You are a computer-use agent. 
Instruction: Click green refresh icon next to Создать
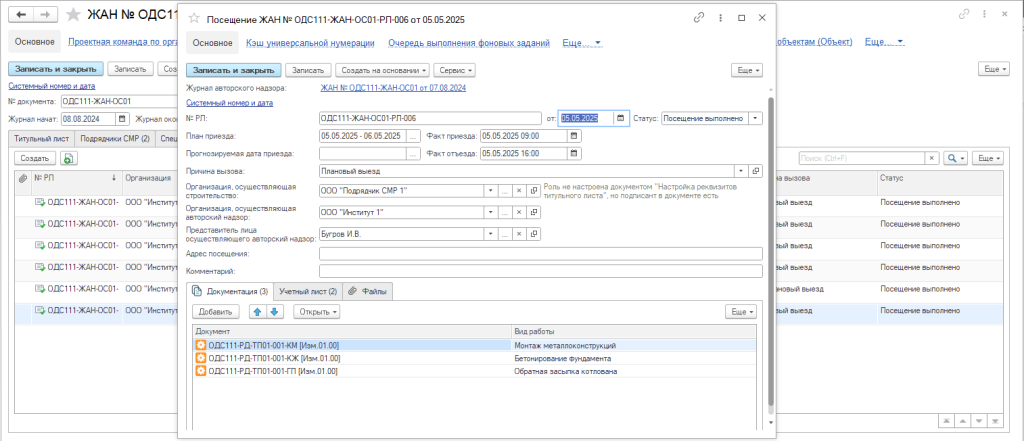coord(69,158)
